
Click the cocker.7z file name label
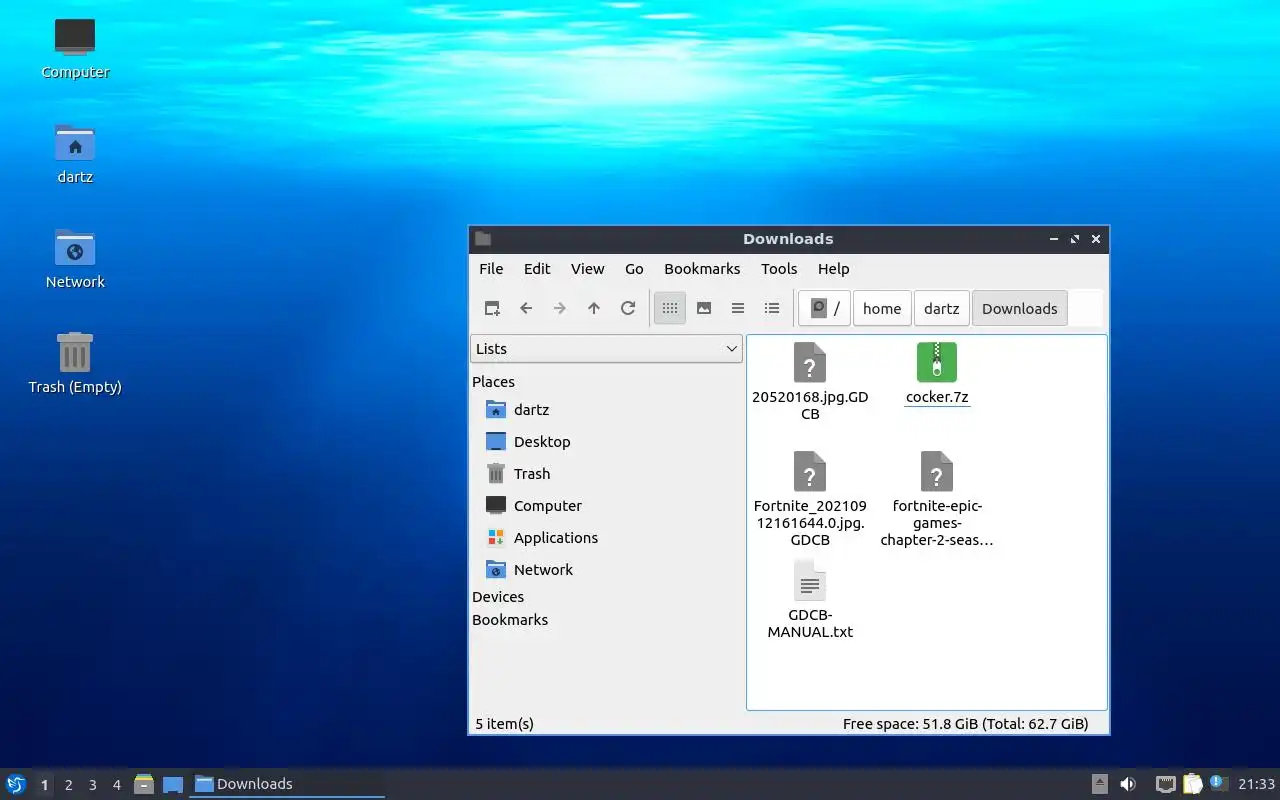point(937,397)
